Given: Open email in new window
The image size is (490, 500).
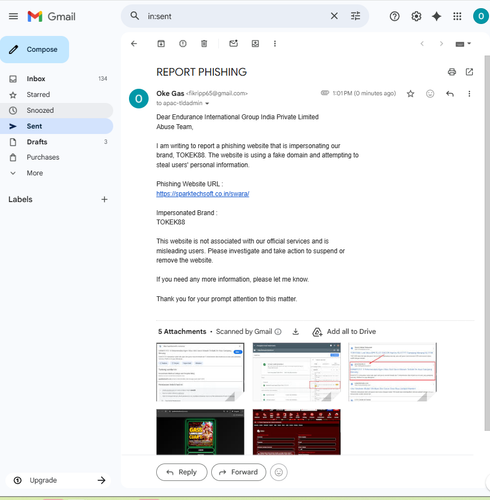Looking at the screenshot, I should [469, 72].
